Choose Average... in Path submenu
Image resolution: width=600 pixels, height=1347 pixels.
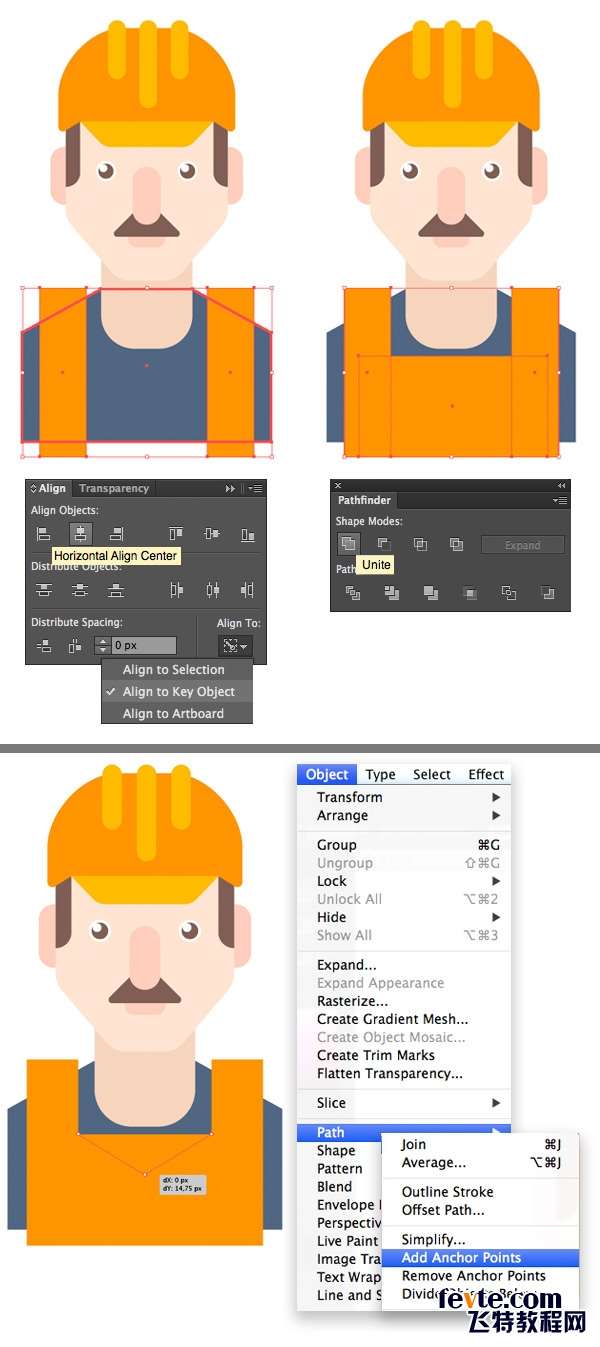(481, 1163)
